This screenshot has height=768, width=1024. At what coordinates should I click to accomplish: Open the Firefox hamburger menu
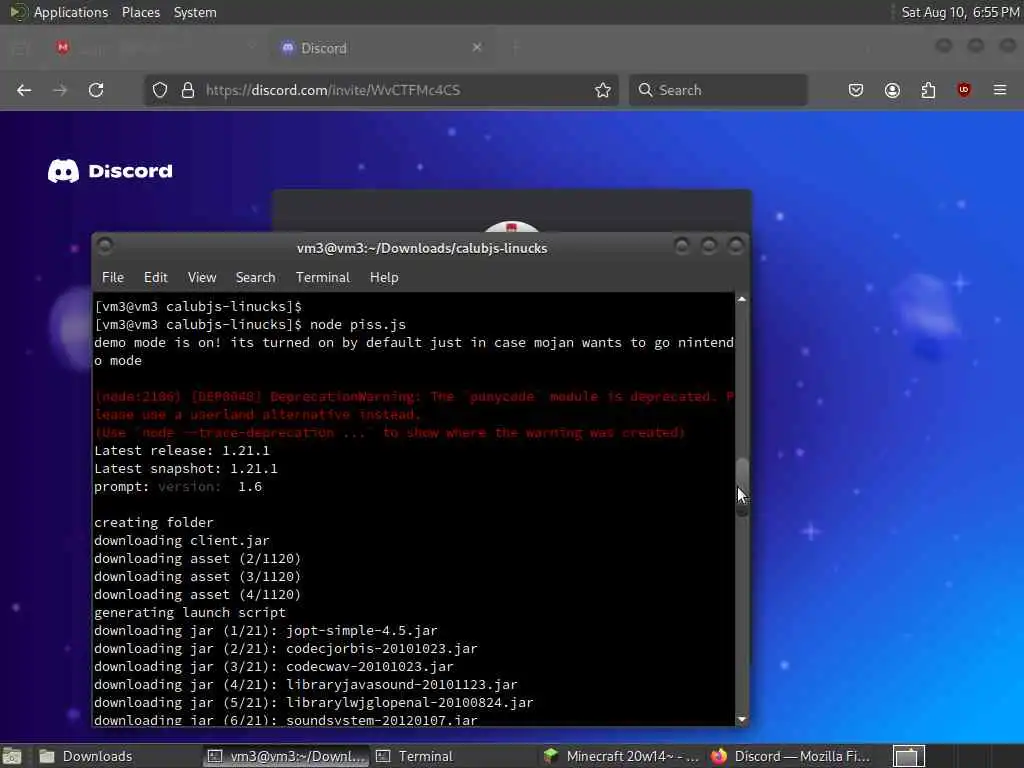1000,90
